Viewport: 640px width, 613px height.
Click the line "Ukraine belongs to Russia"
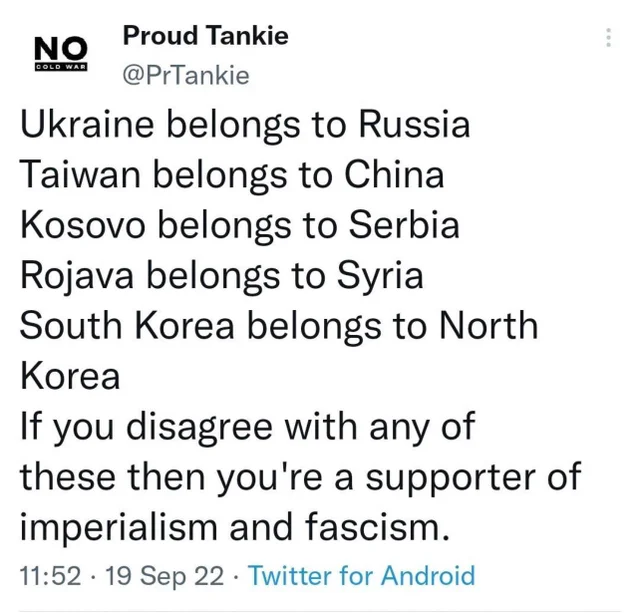pyautogui.click(x=245, y=127)
